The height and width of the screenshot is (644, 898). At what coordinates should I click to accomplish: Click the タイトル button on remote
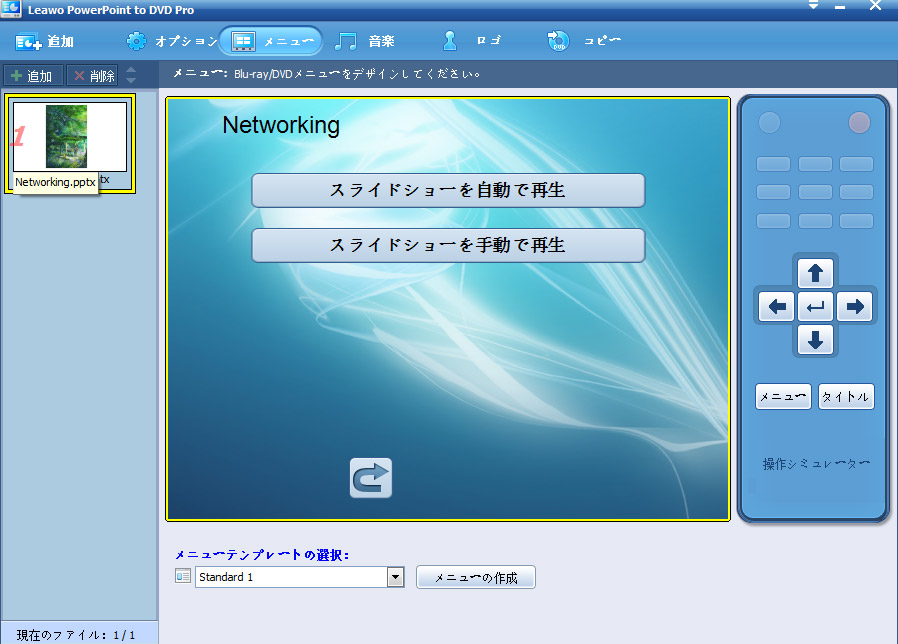(x=846, y=397)
